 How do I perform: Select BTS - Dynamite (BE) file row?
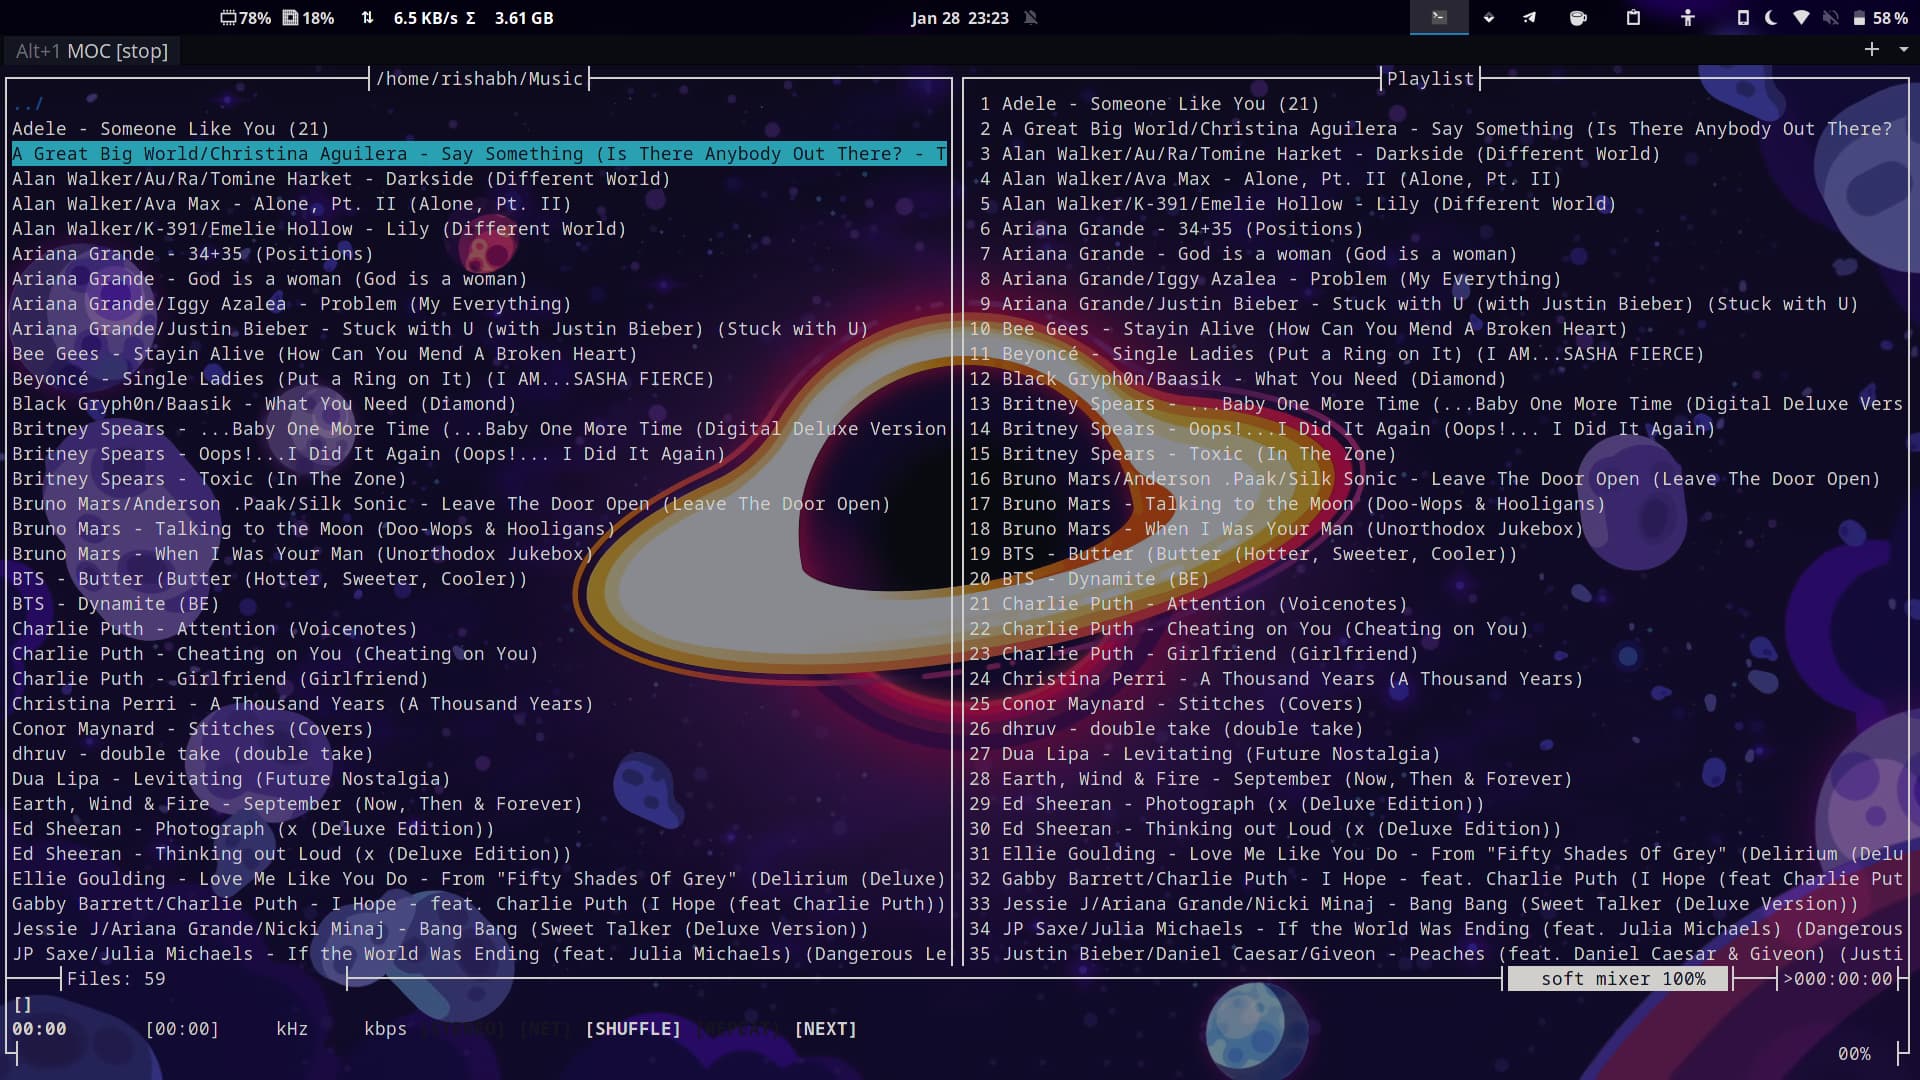point(115,604)
